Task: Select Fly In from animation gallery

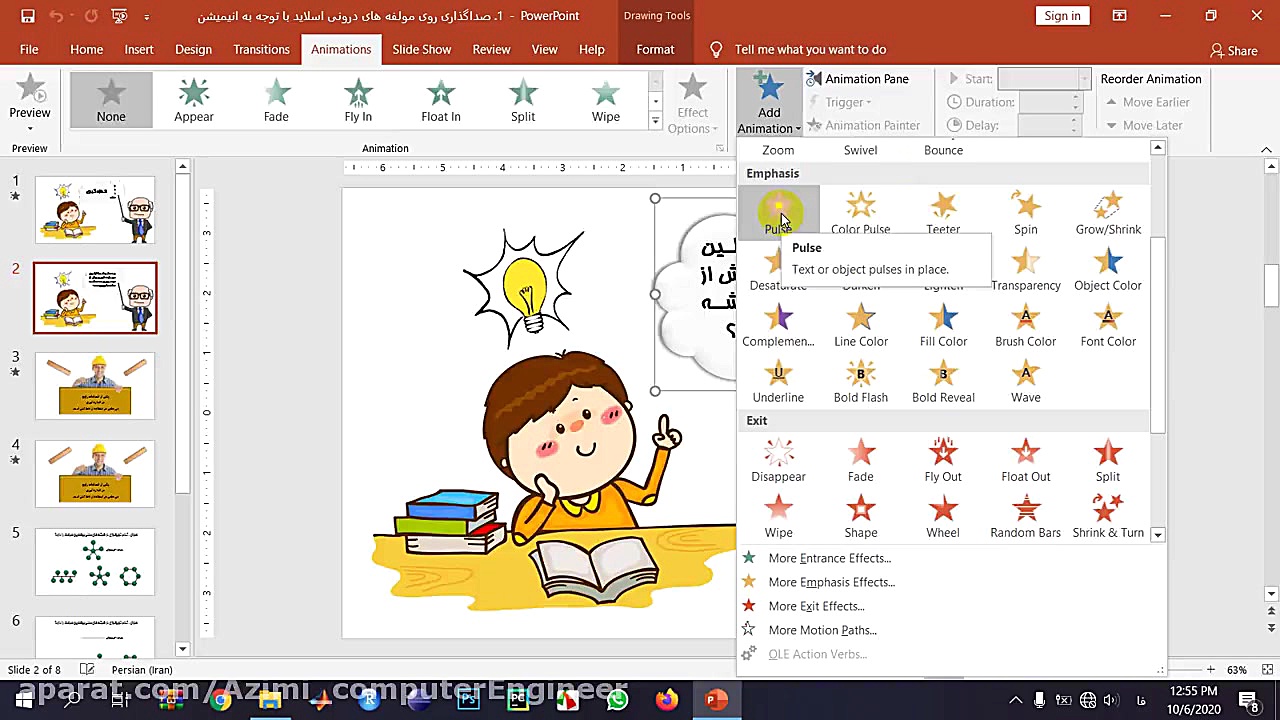Action: (358, 101)
